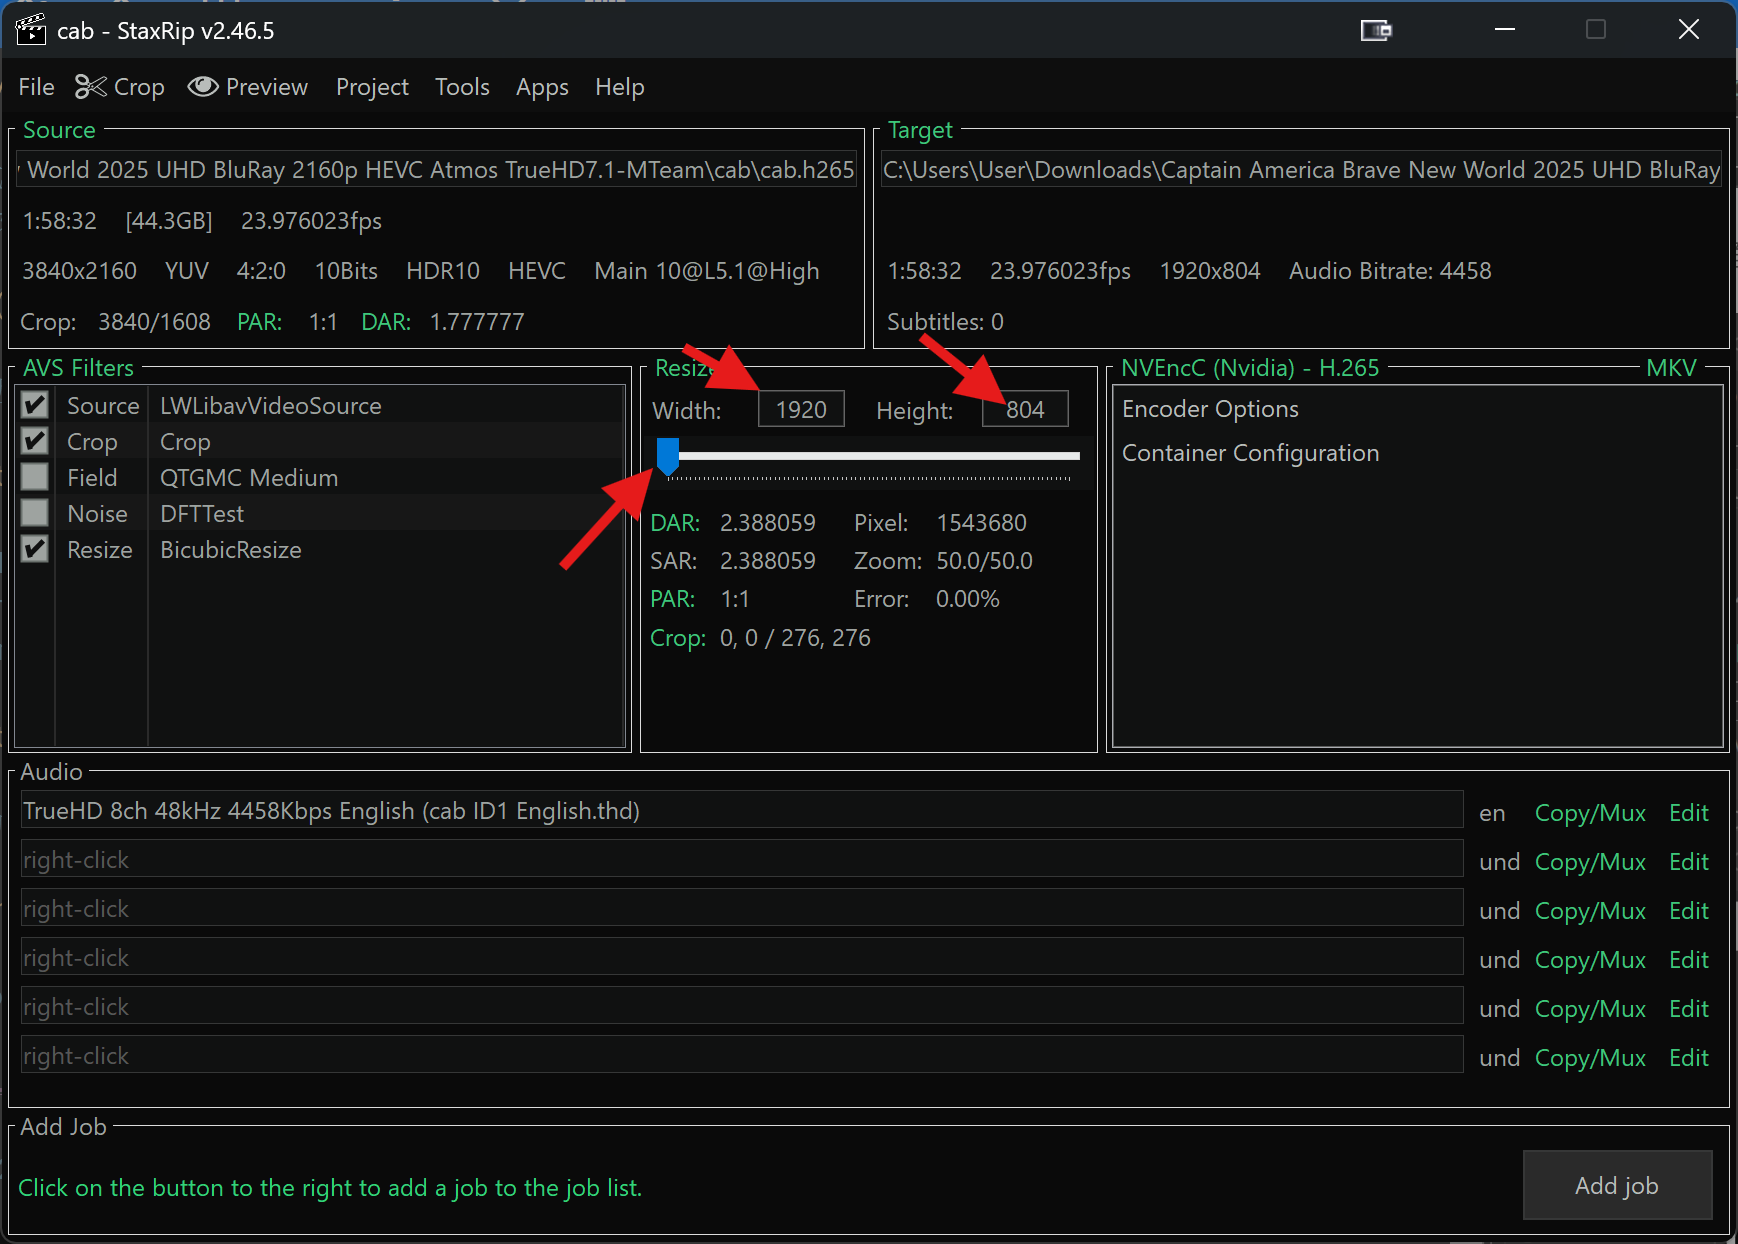1738x1244 pixels.
Task: Click the Width input field
Action: 801,409
